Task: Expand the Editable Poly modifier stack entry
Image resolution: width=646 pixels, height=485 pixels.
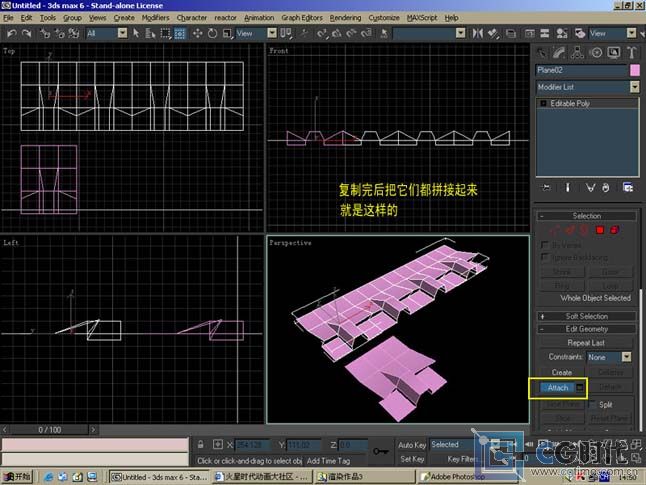Action: (543, 103)
